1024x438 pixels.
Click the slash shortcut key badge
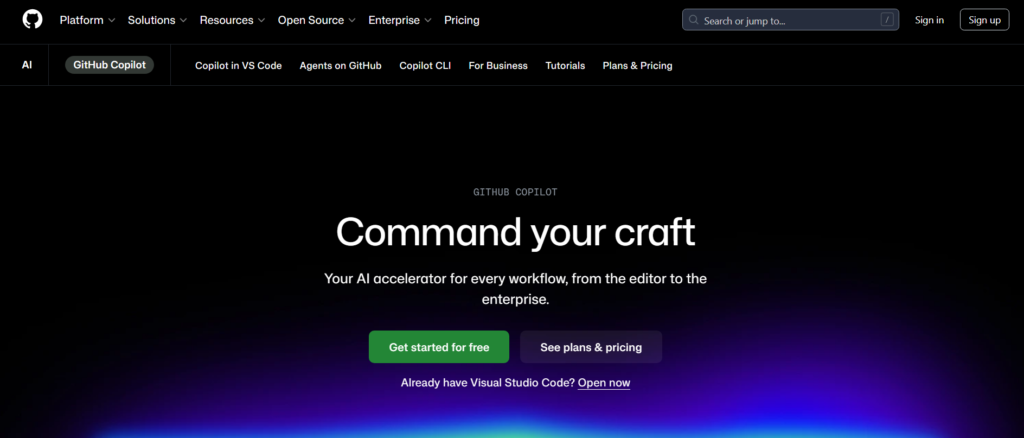[x=887, y=20]
